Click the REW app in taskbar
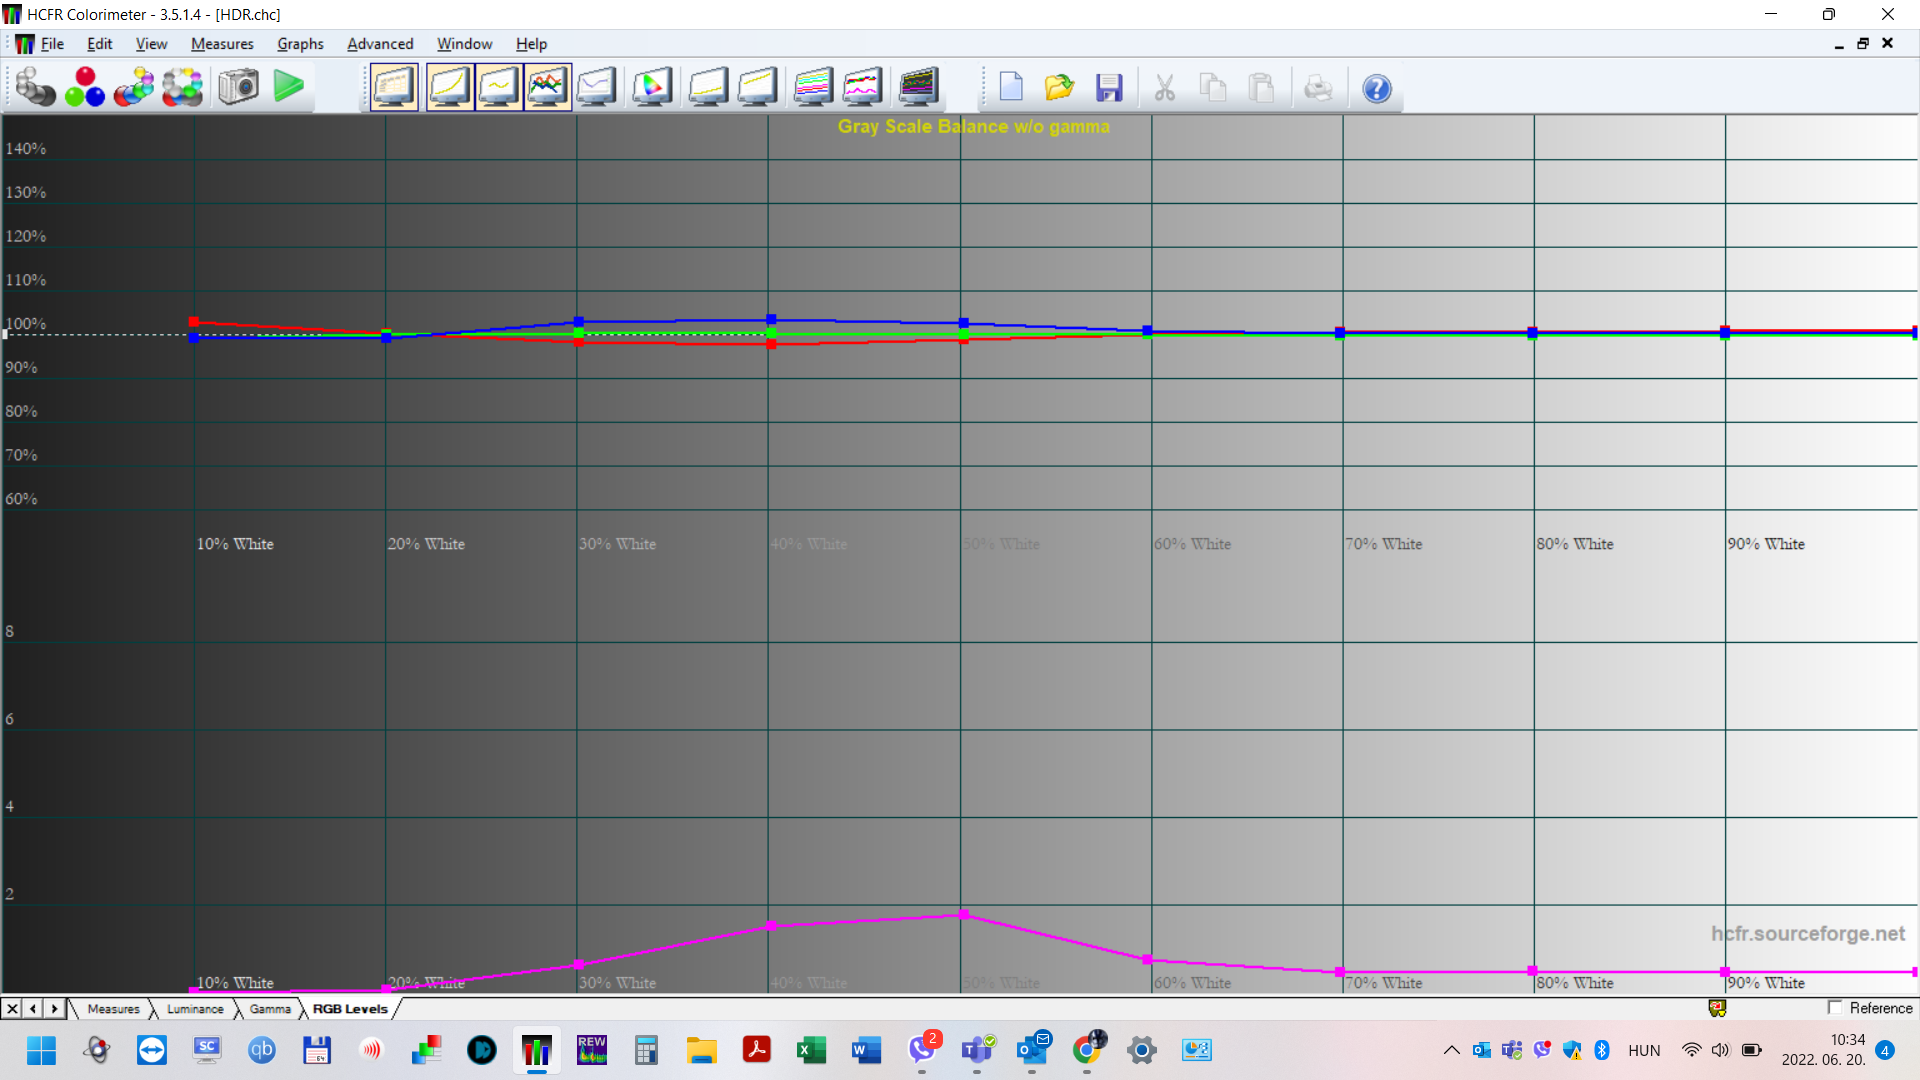1920x1080 pixels. [592, 1050]
